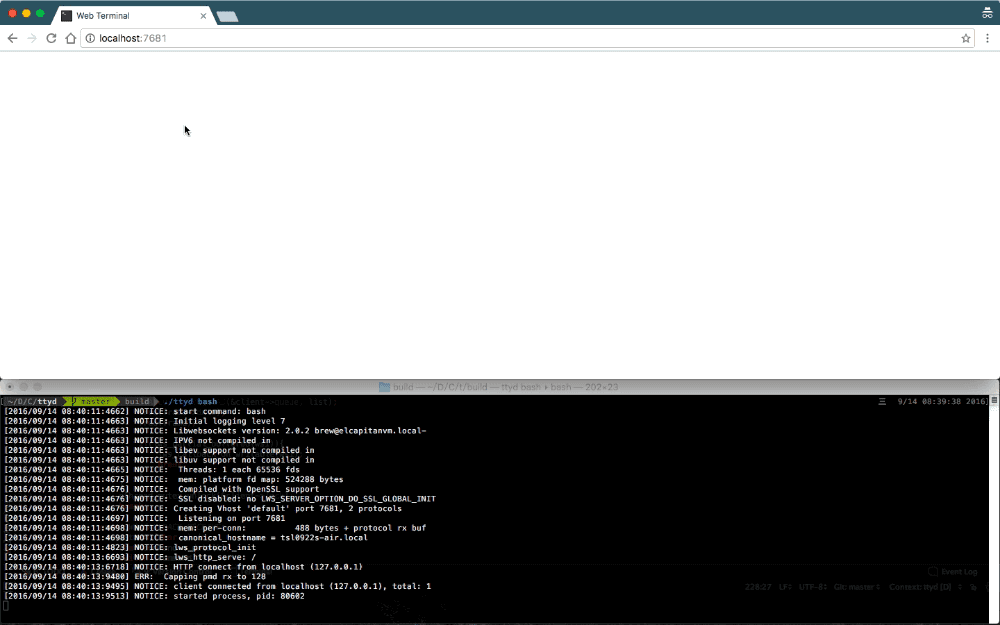Reload the localhost:7681 page

(50, 37)
